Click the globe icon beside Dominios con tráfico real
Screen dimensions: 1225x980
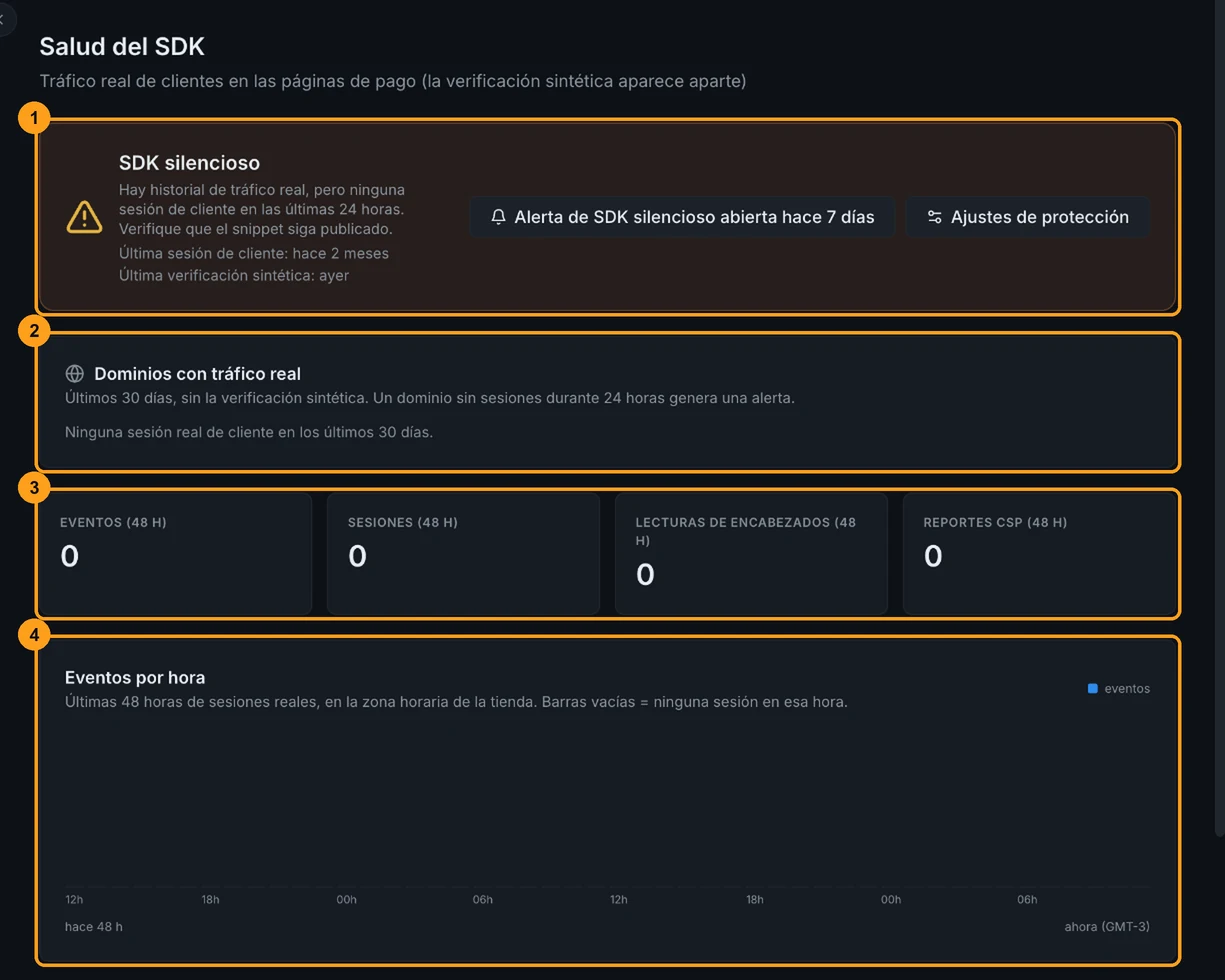tap(74, 374)
